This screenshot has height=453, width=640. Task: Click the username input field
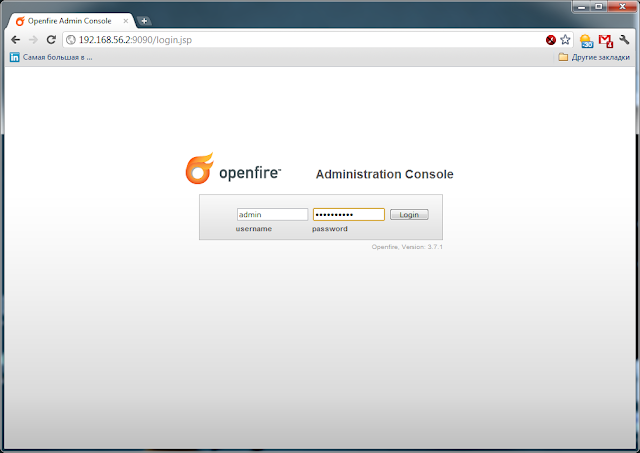[x=272, y=214]
